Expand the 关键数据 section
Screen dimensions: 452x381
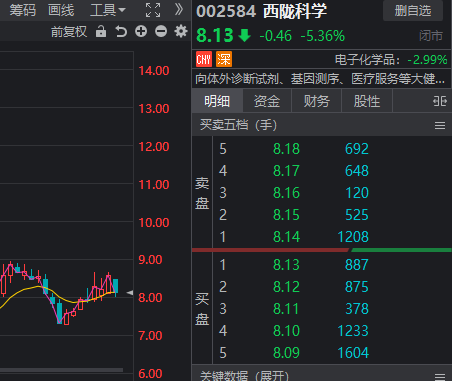[244, 376]
